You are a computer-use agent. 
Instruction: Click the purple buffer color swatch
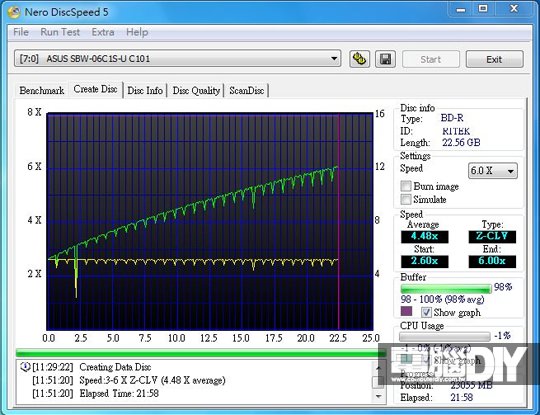[x=406, y=311]
